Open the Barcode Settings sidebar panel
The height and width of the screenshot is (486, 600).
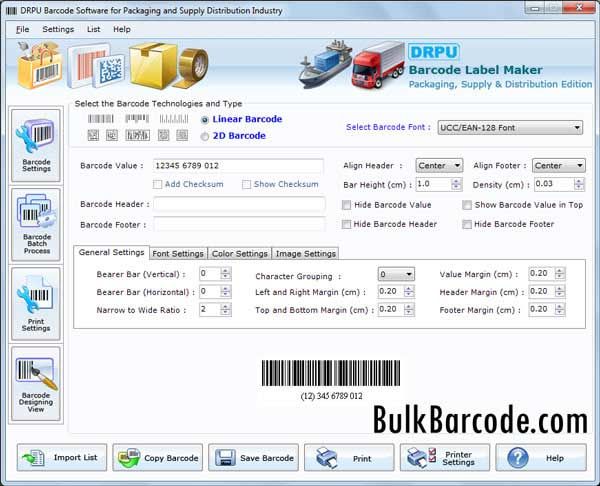pyautogui.click(x=36, y=145)
